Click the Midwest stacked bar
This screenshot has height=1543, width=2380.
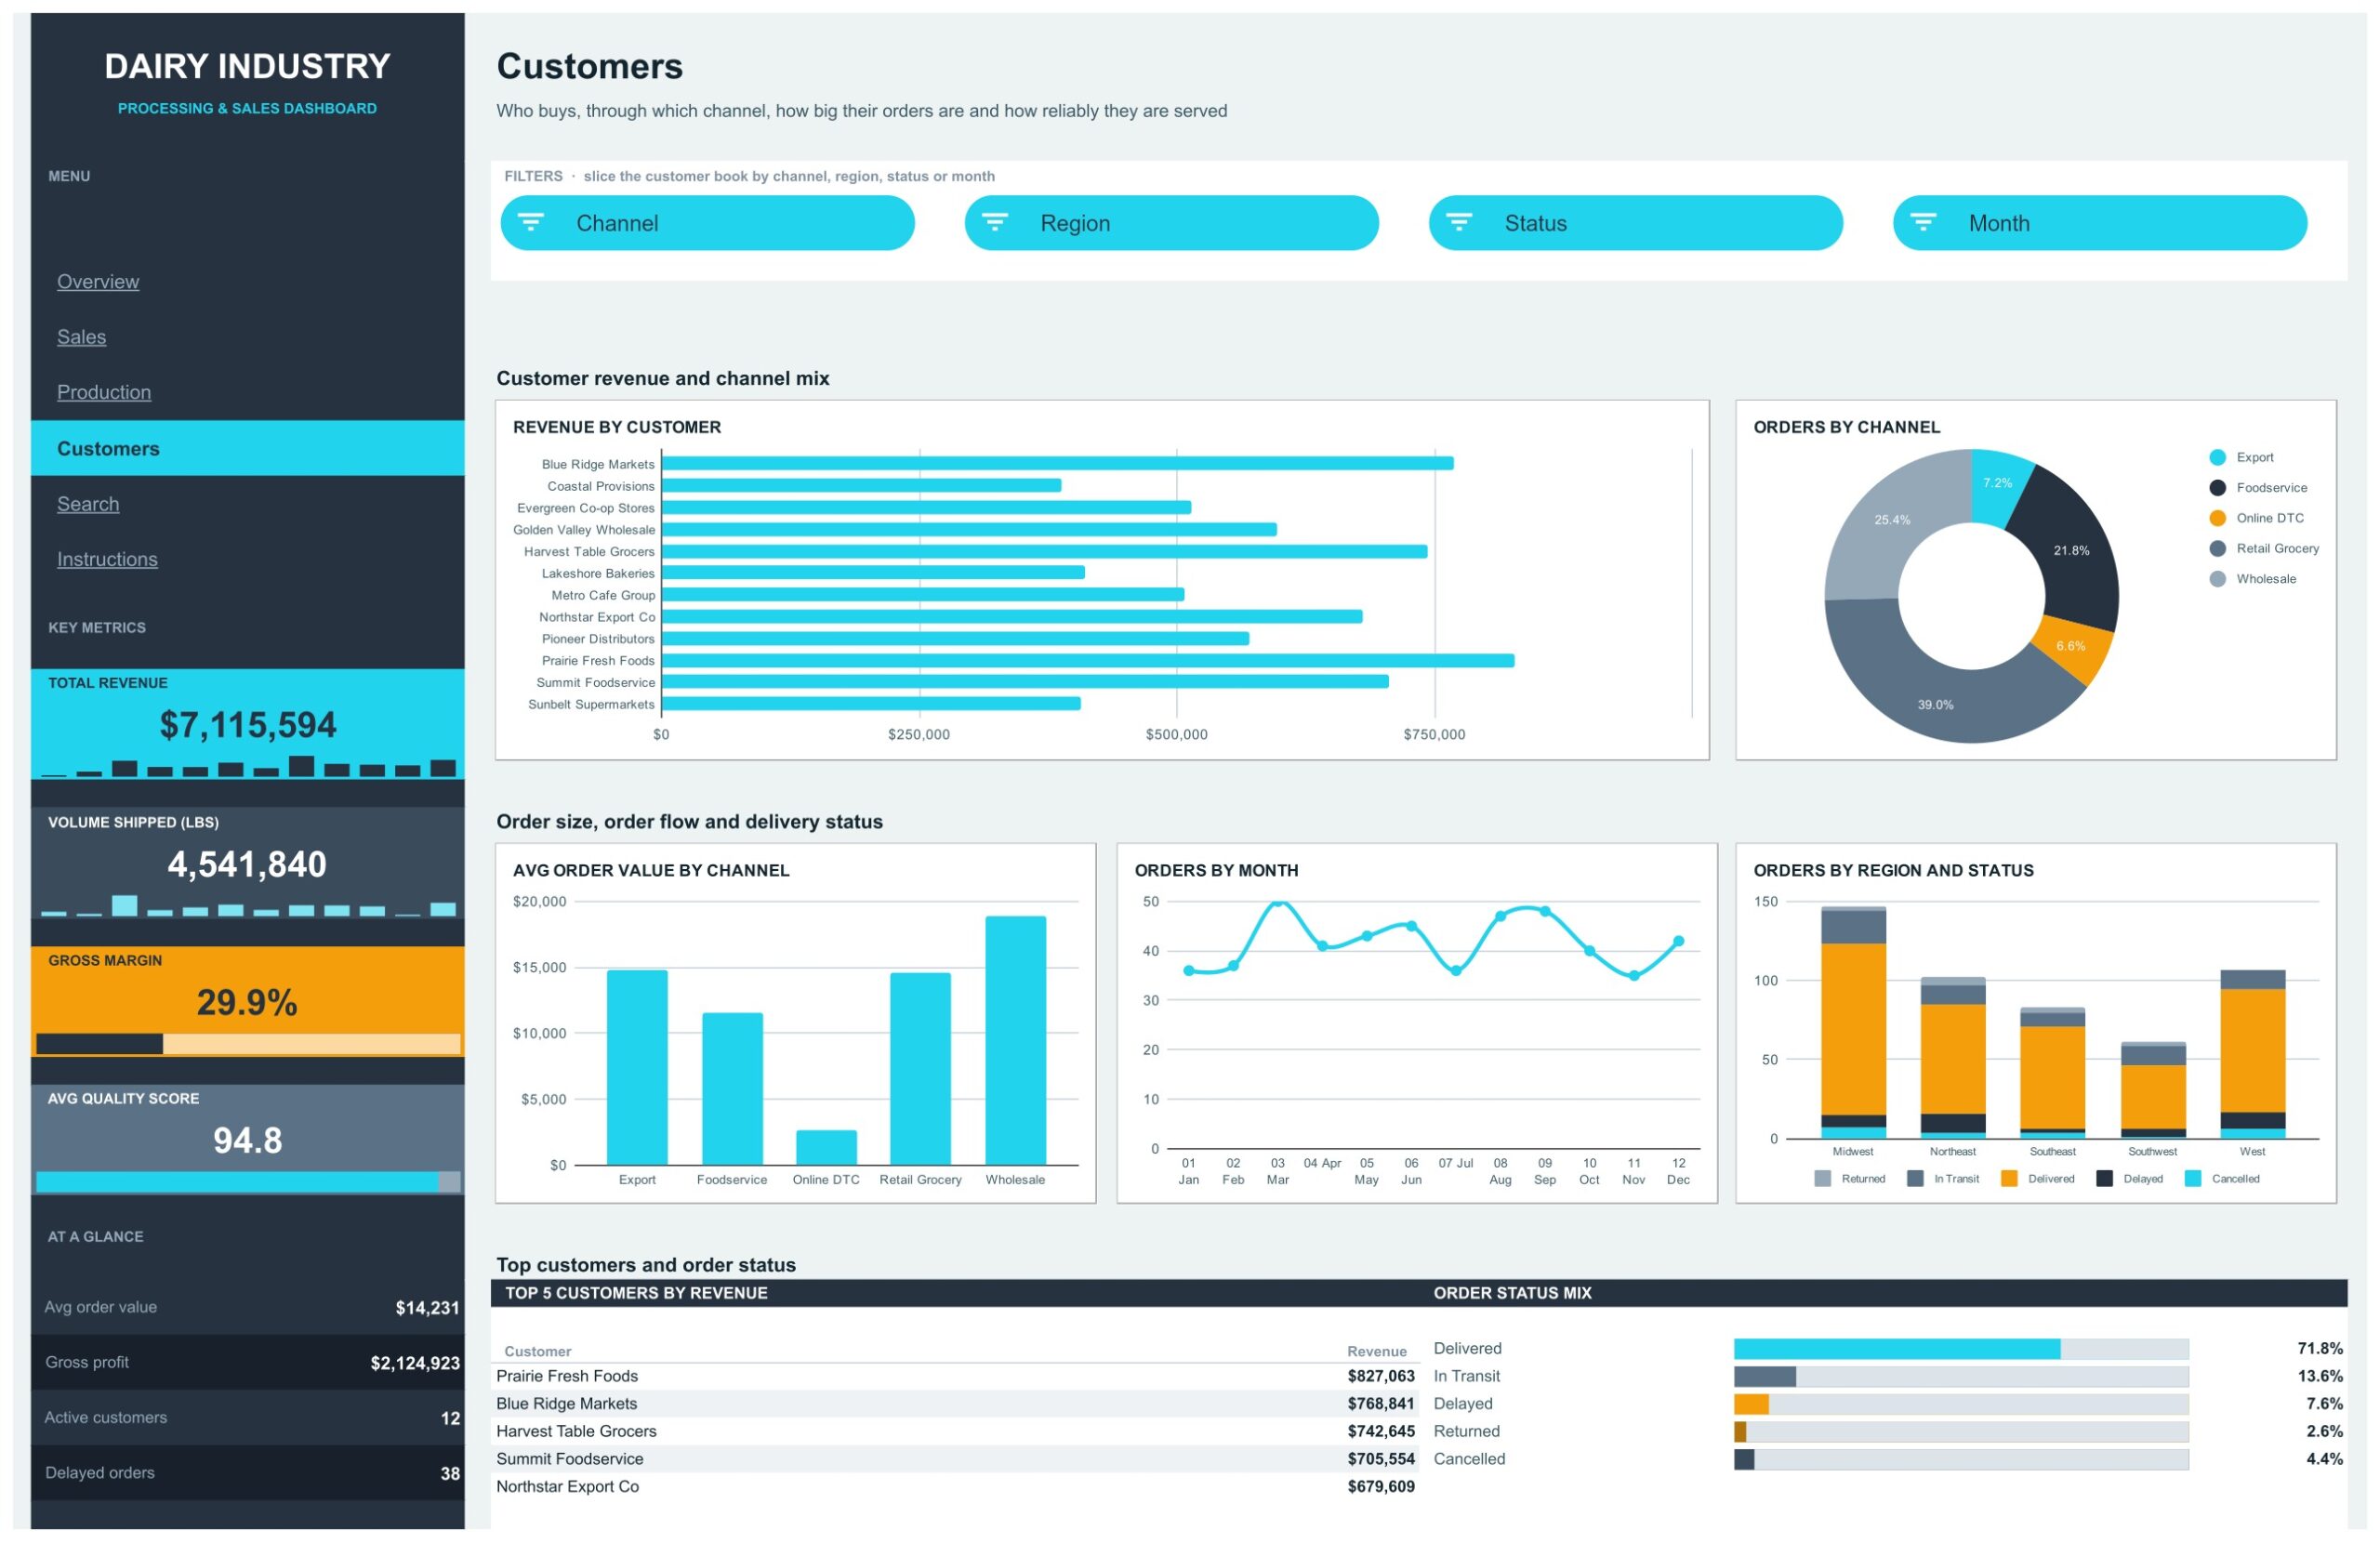[1853, 1023]
